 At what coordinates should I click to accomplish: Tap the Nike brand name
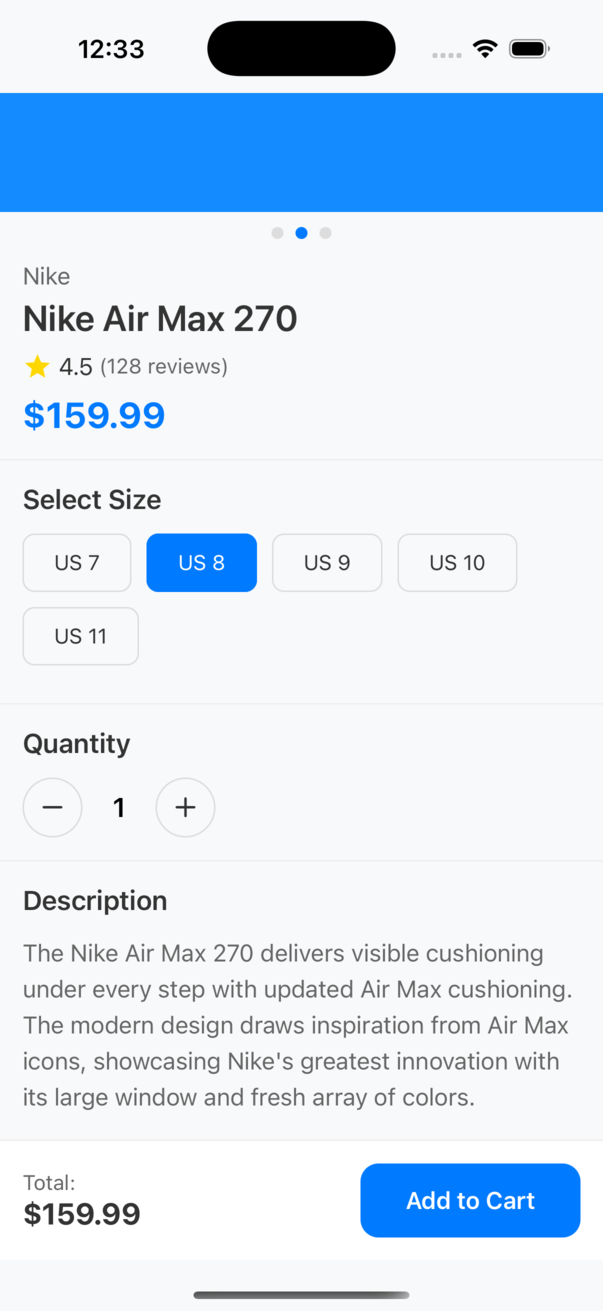pos(47,276)
